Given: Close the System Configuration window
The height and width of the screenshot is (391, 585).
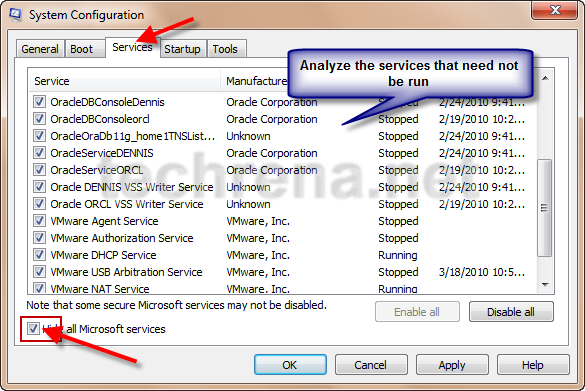Looking at the screenshot, I should point(554,9).
